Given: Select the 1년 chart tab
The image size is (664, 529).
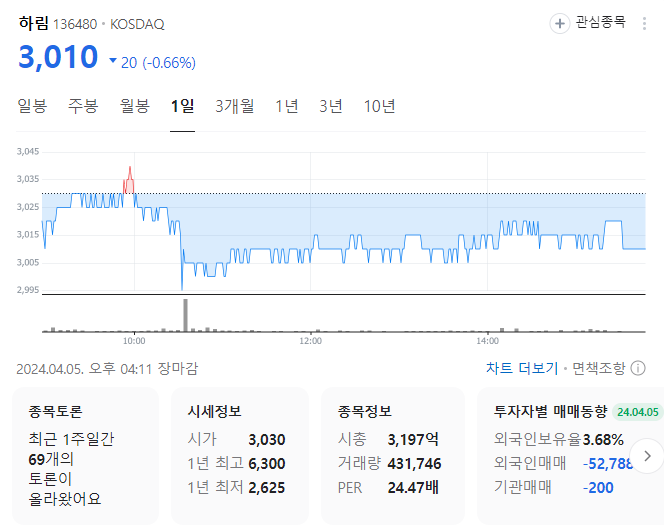Looking at the screenshot, I should point(287,106).
